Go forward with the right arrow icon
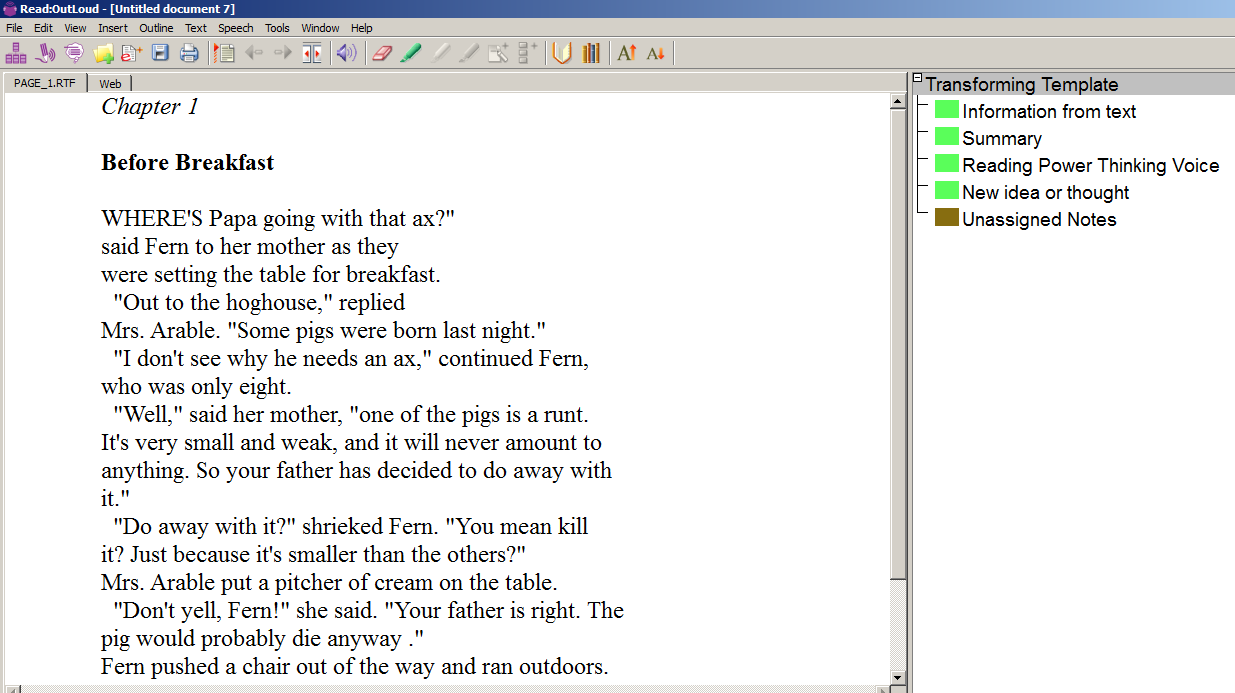Viewport: 1235px width, 693px height. click(x=283, y=53)
